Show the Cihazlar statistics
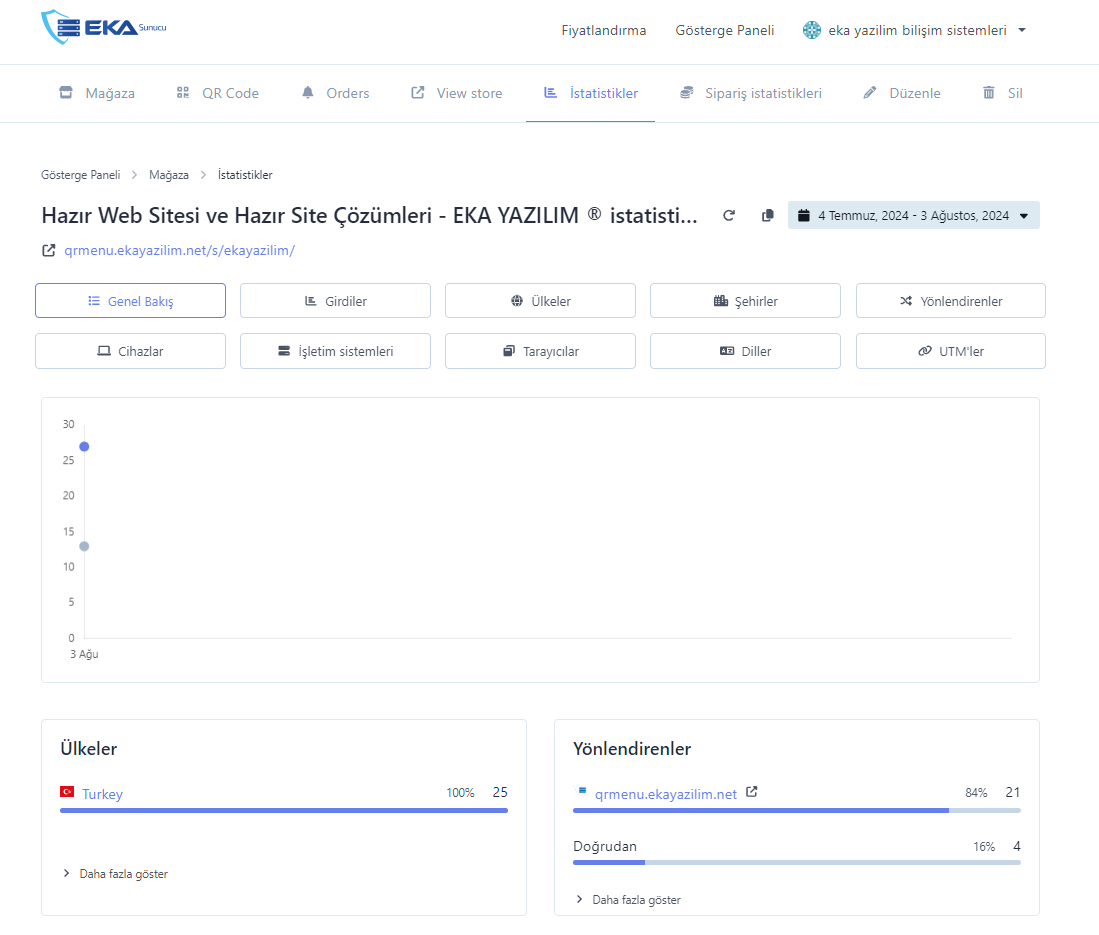The width and height of the screenshot is (1099, 935). pyautogui.click(x=130, y=351)
